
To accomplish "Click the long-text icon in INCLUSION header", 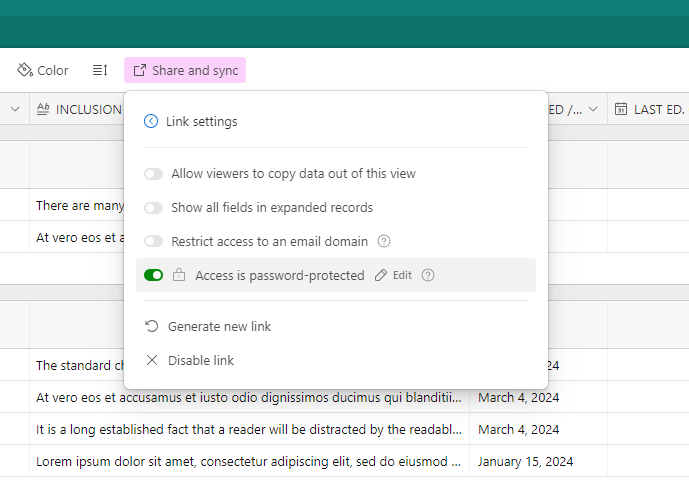I will click(43, 109).
